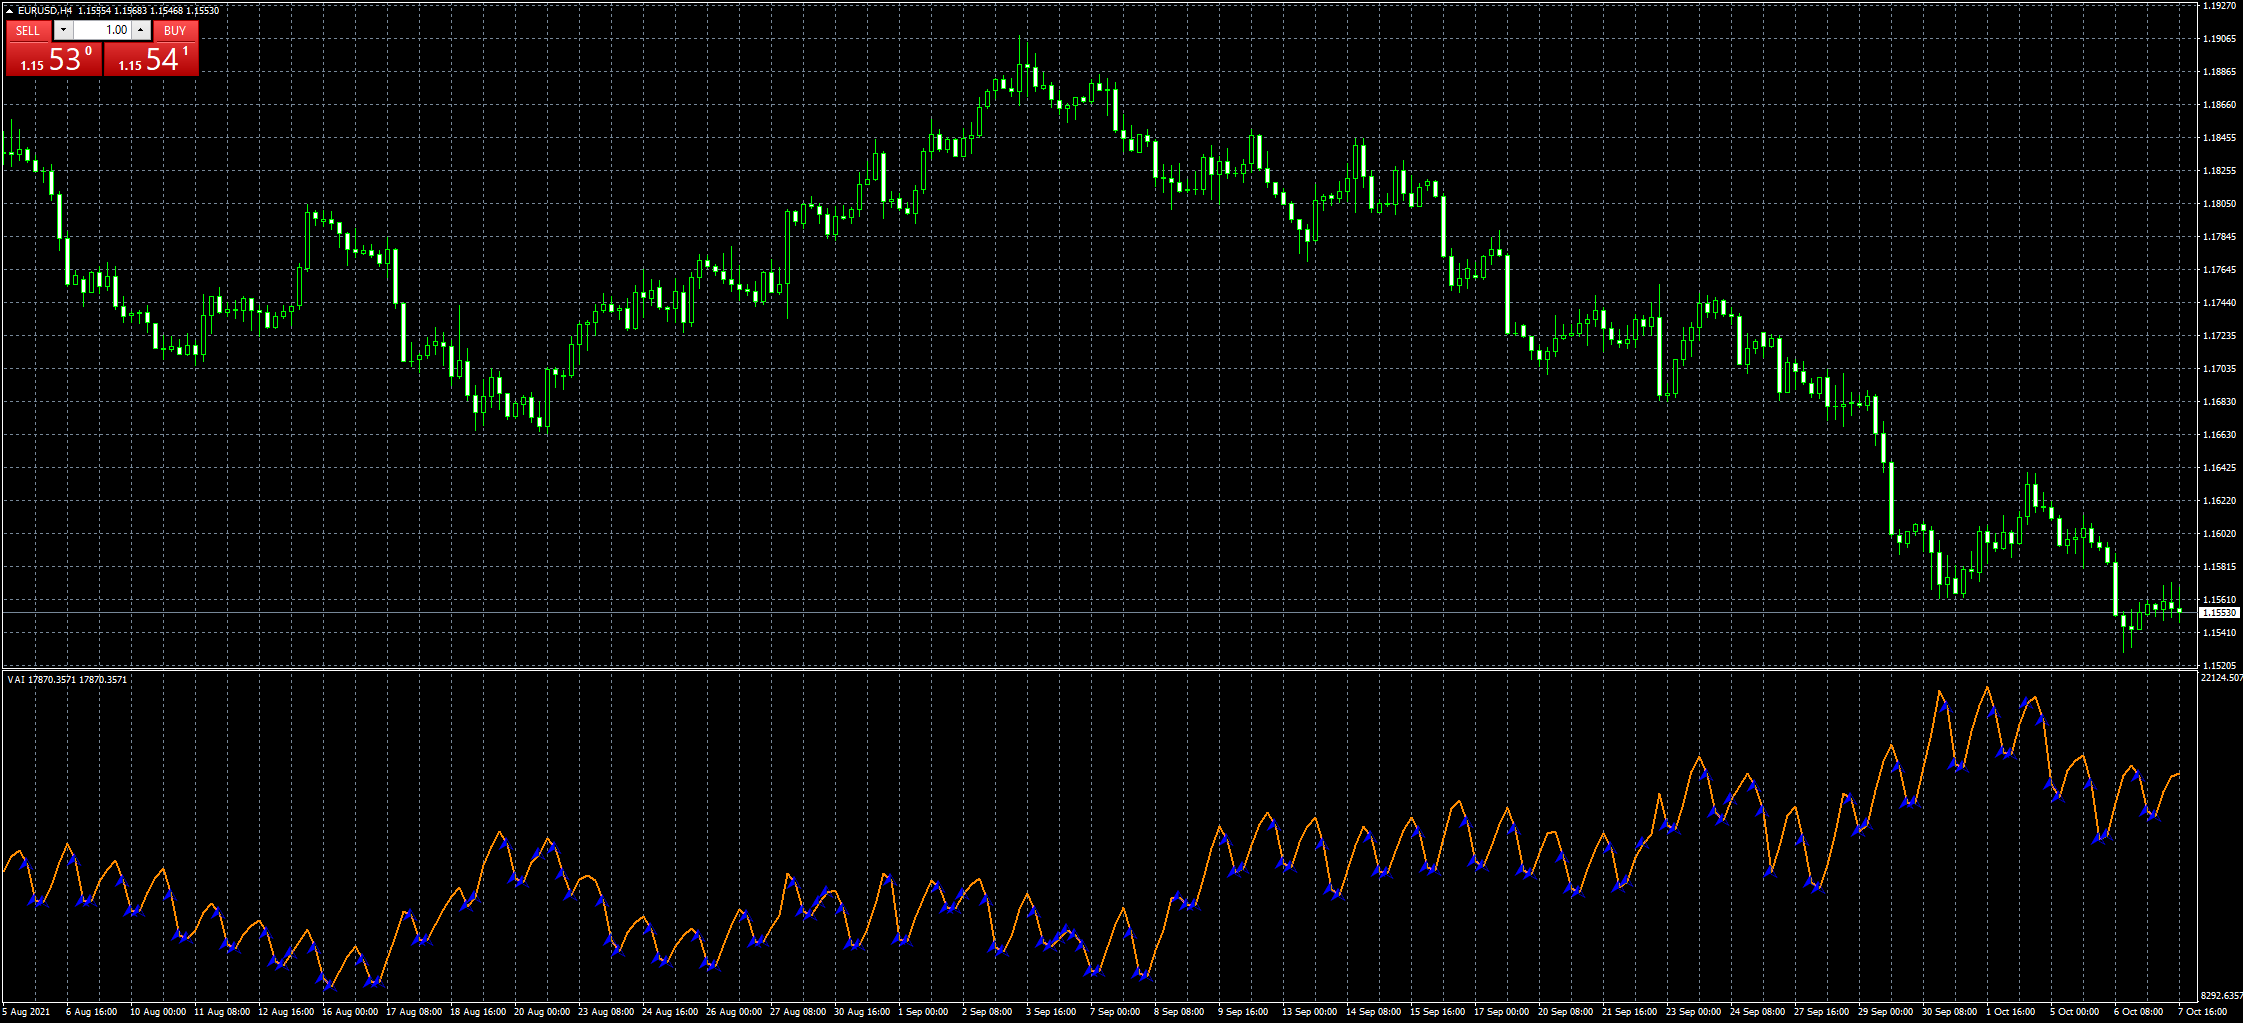Image resolution: width=2243 pixels, height=1023 pixels.
Task: Click the 1.16425 price scale label
Action: [x=2219, y=467]
